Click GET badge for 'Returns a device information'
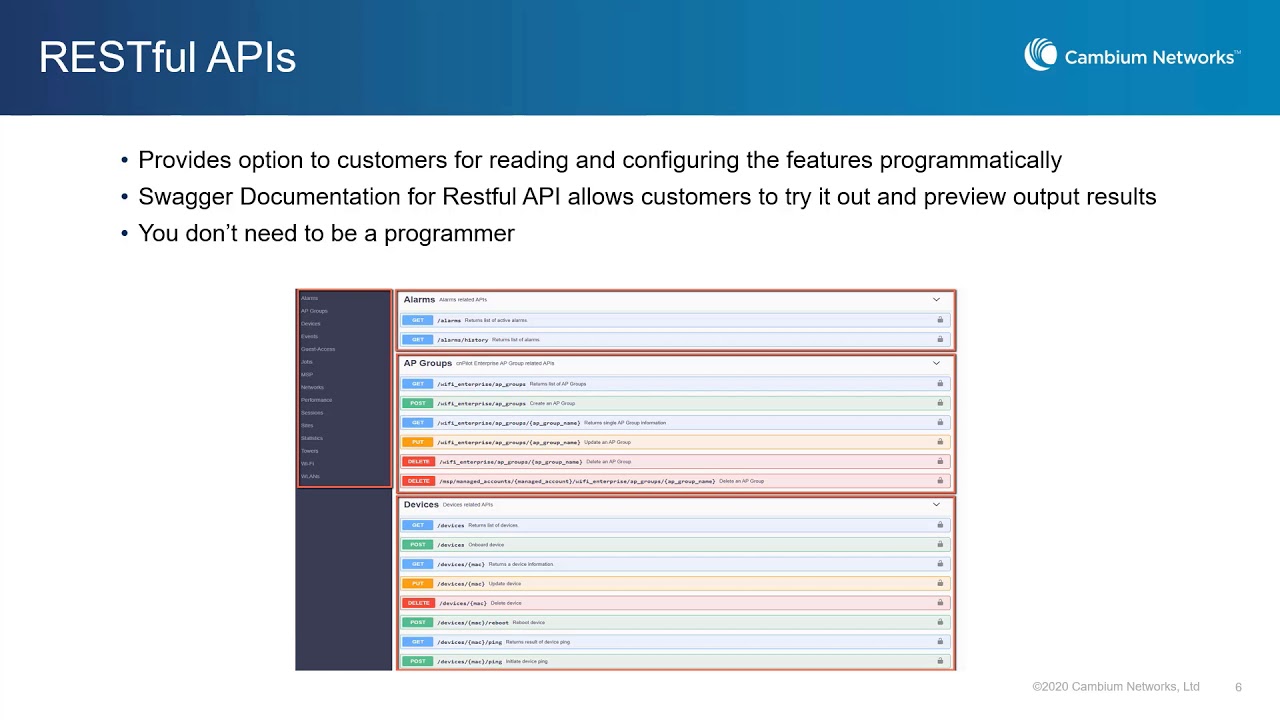This screenshot has height=720, width=1280. tap(418, 564)
